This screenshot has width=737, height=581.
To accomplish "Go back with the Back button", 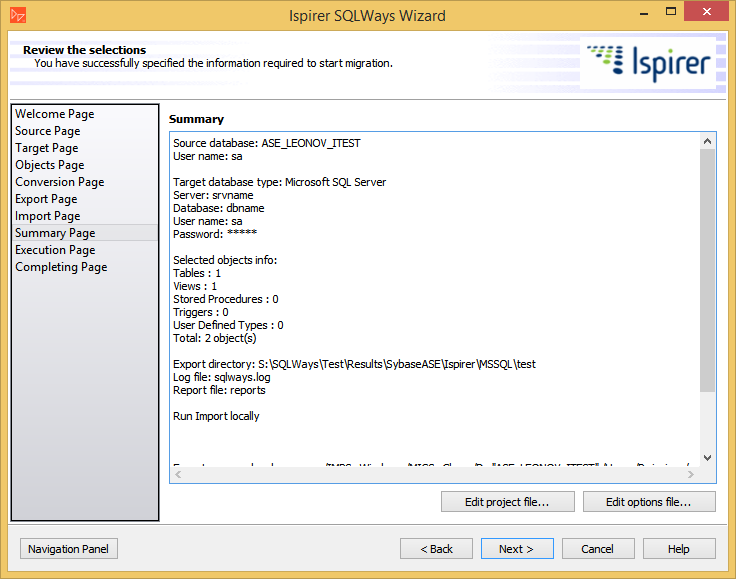I will pyautogui.click(x=436, y=549).
